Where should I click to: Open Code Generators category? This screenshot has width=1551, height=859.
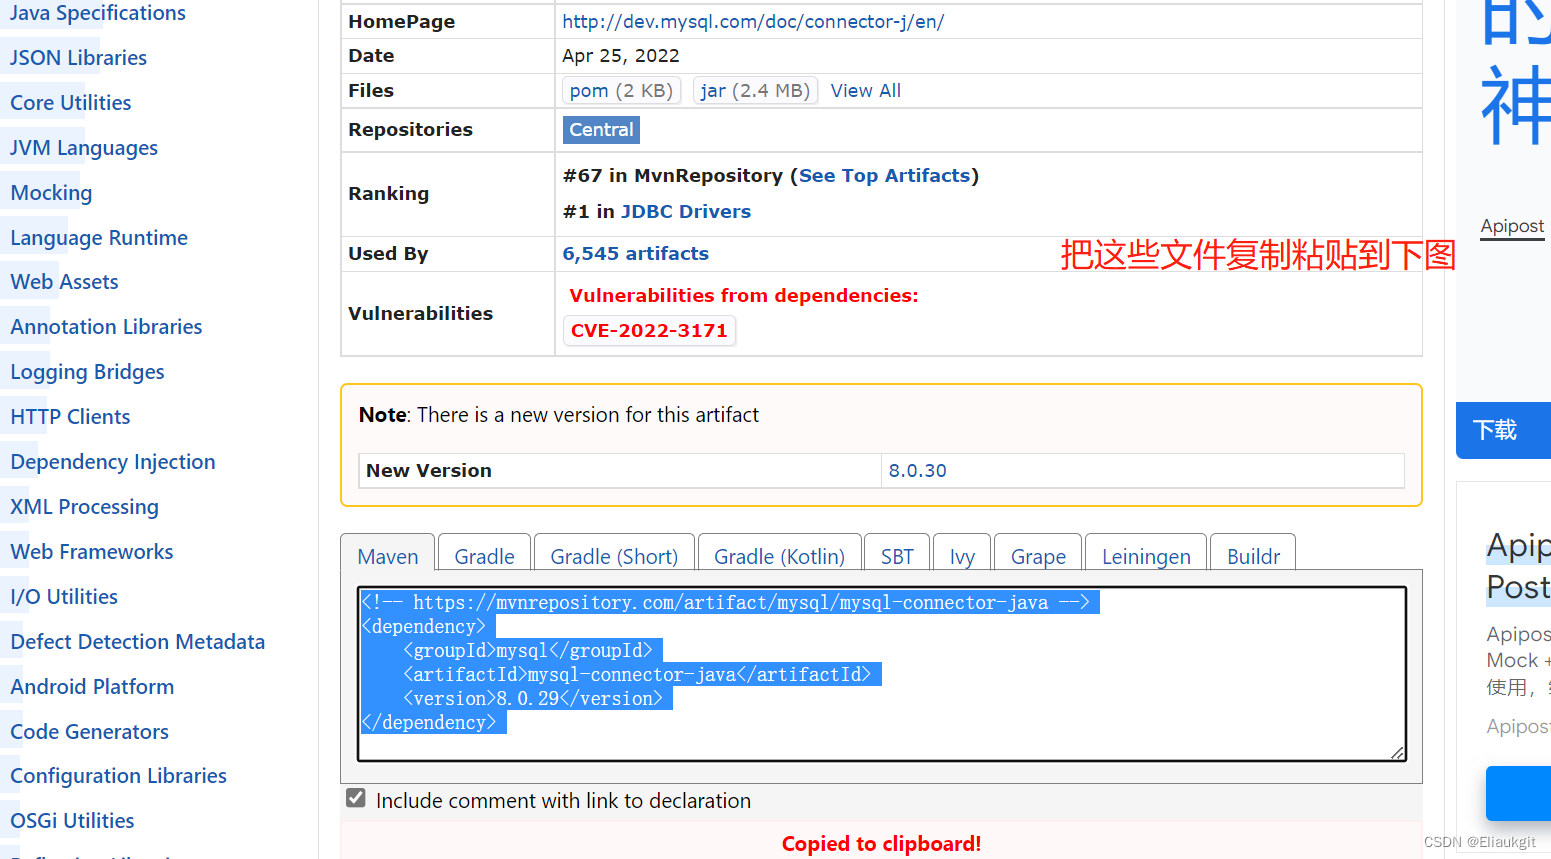[x=89, y=732]
